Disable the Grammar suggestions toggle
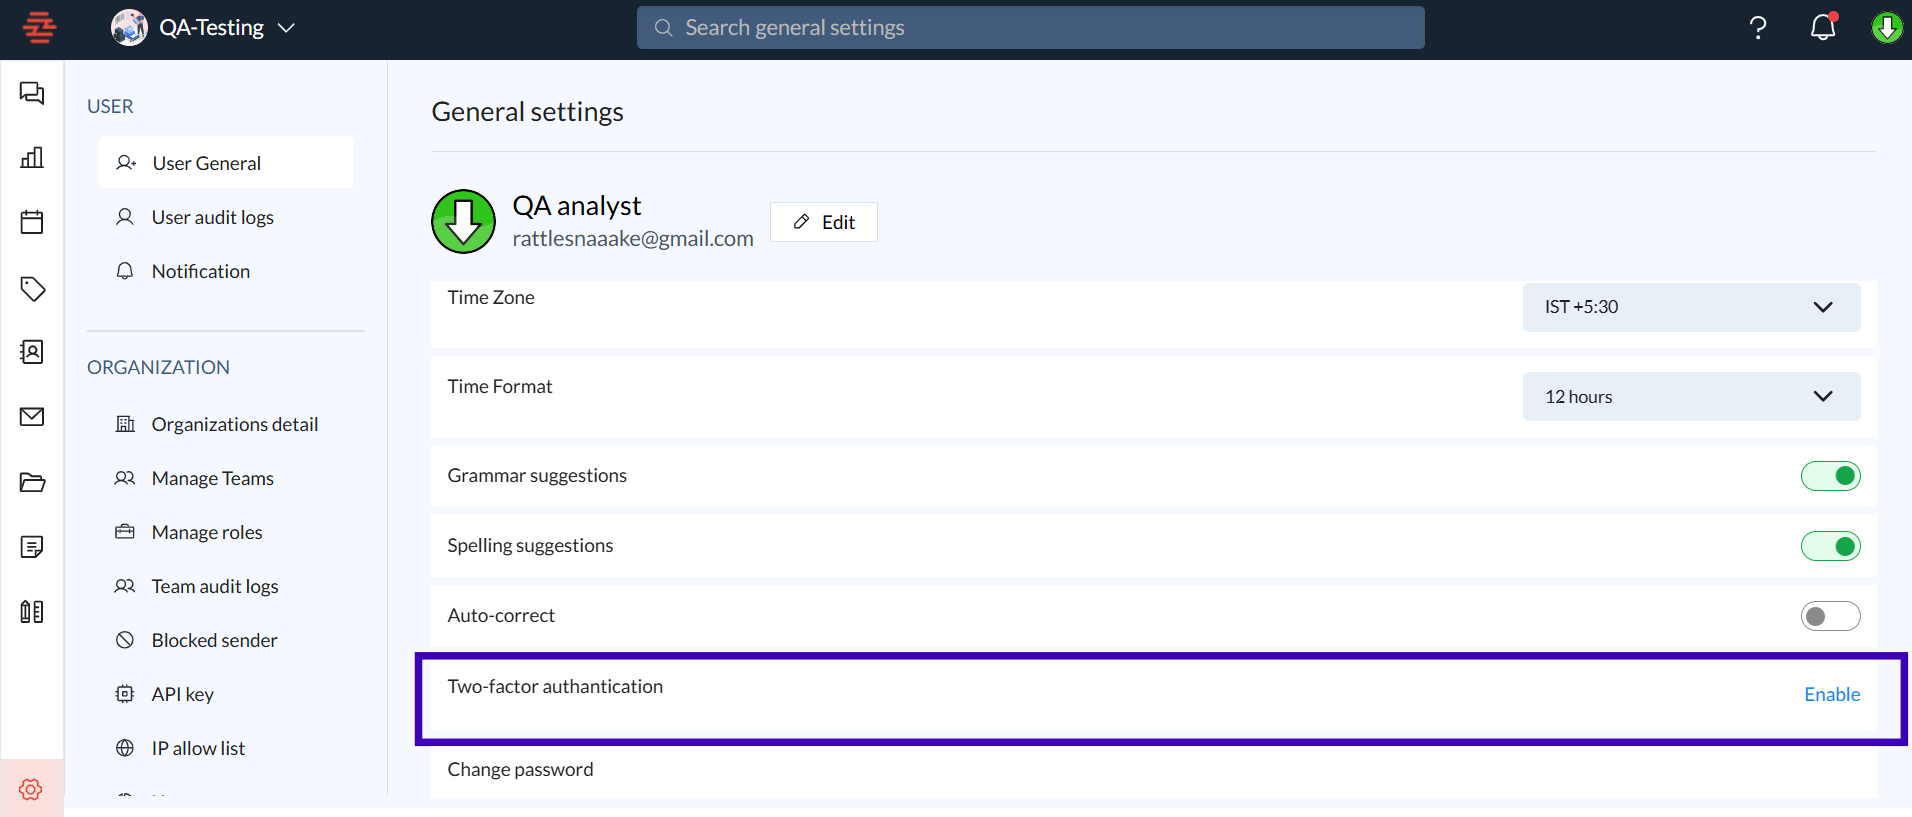This screenshot has height=817, width=1912. 1830,476
